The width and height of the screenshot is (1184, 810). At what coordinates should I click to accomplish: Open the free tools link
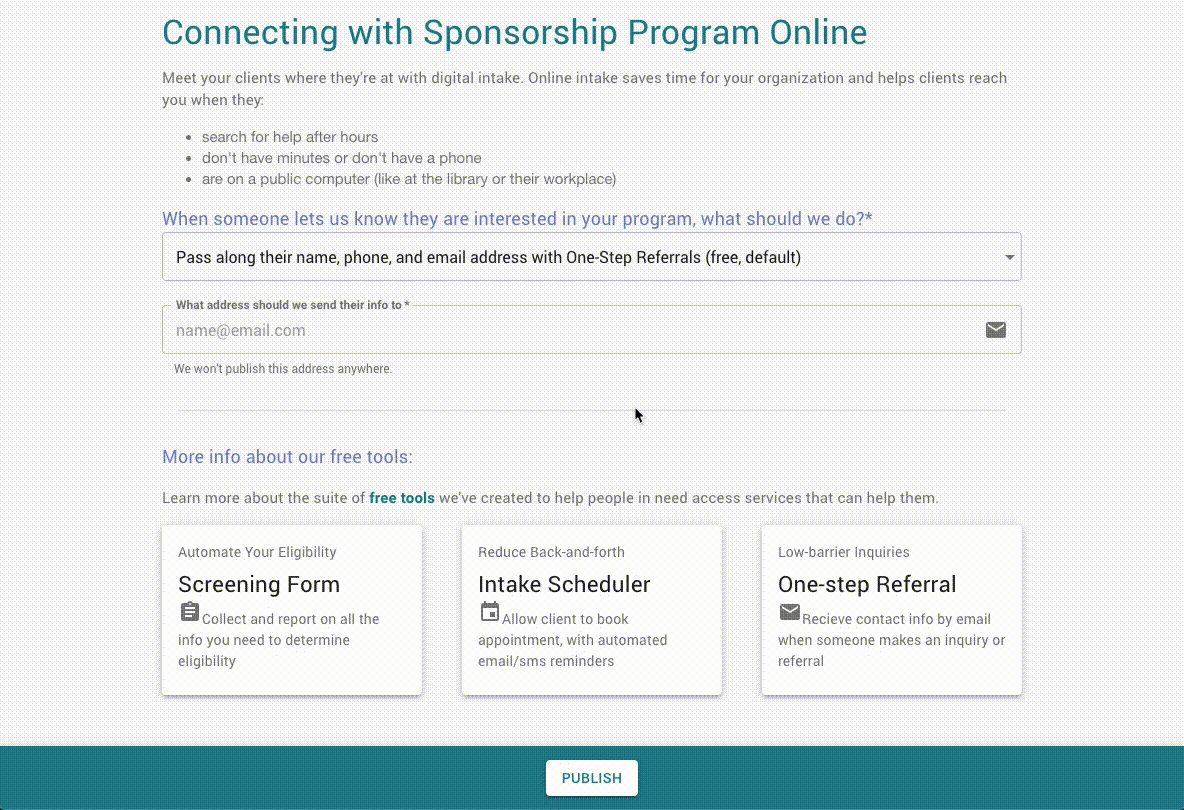[x=402, y=498]
